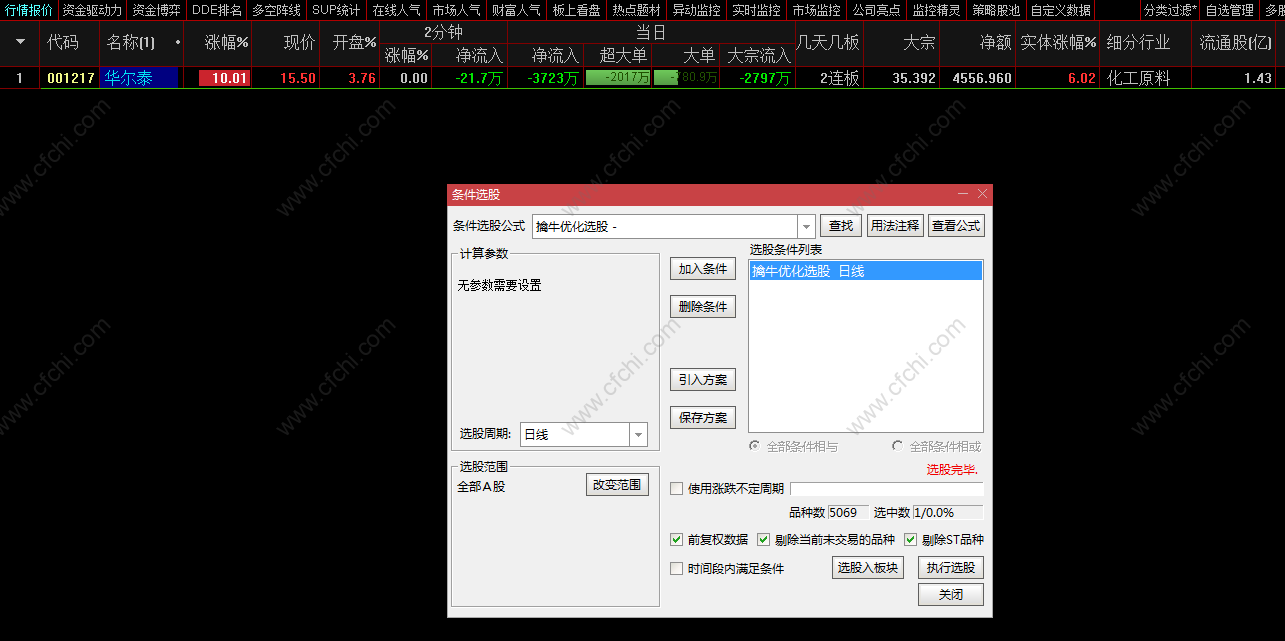Viewport: 1285px width, 641px height.
Task: Open the DDE排名 tab
Action: (216, 10)
